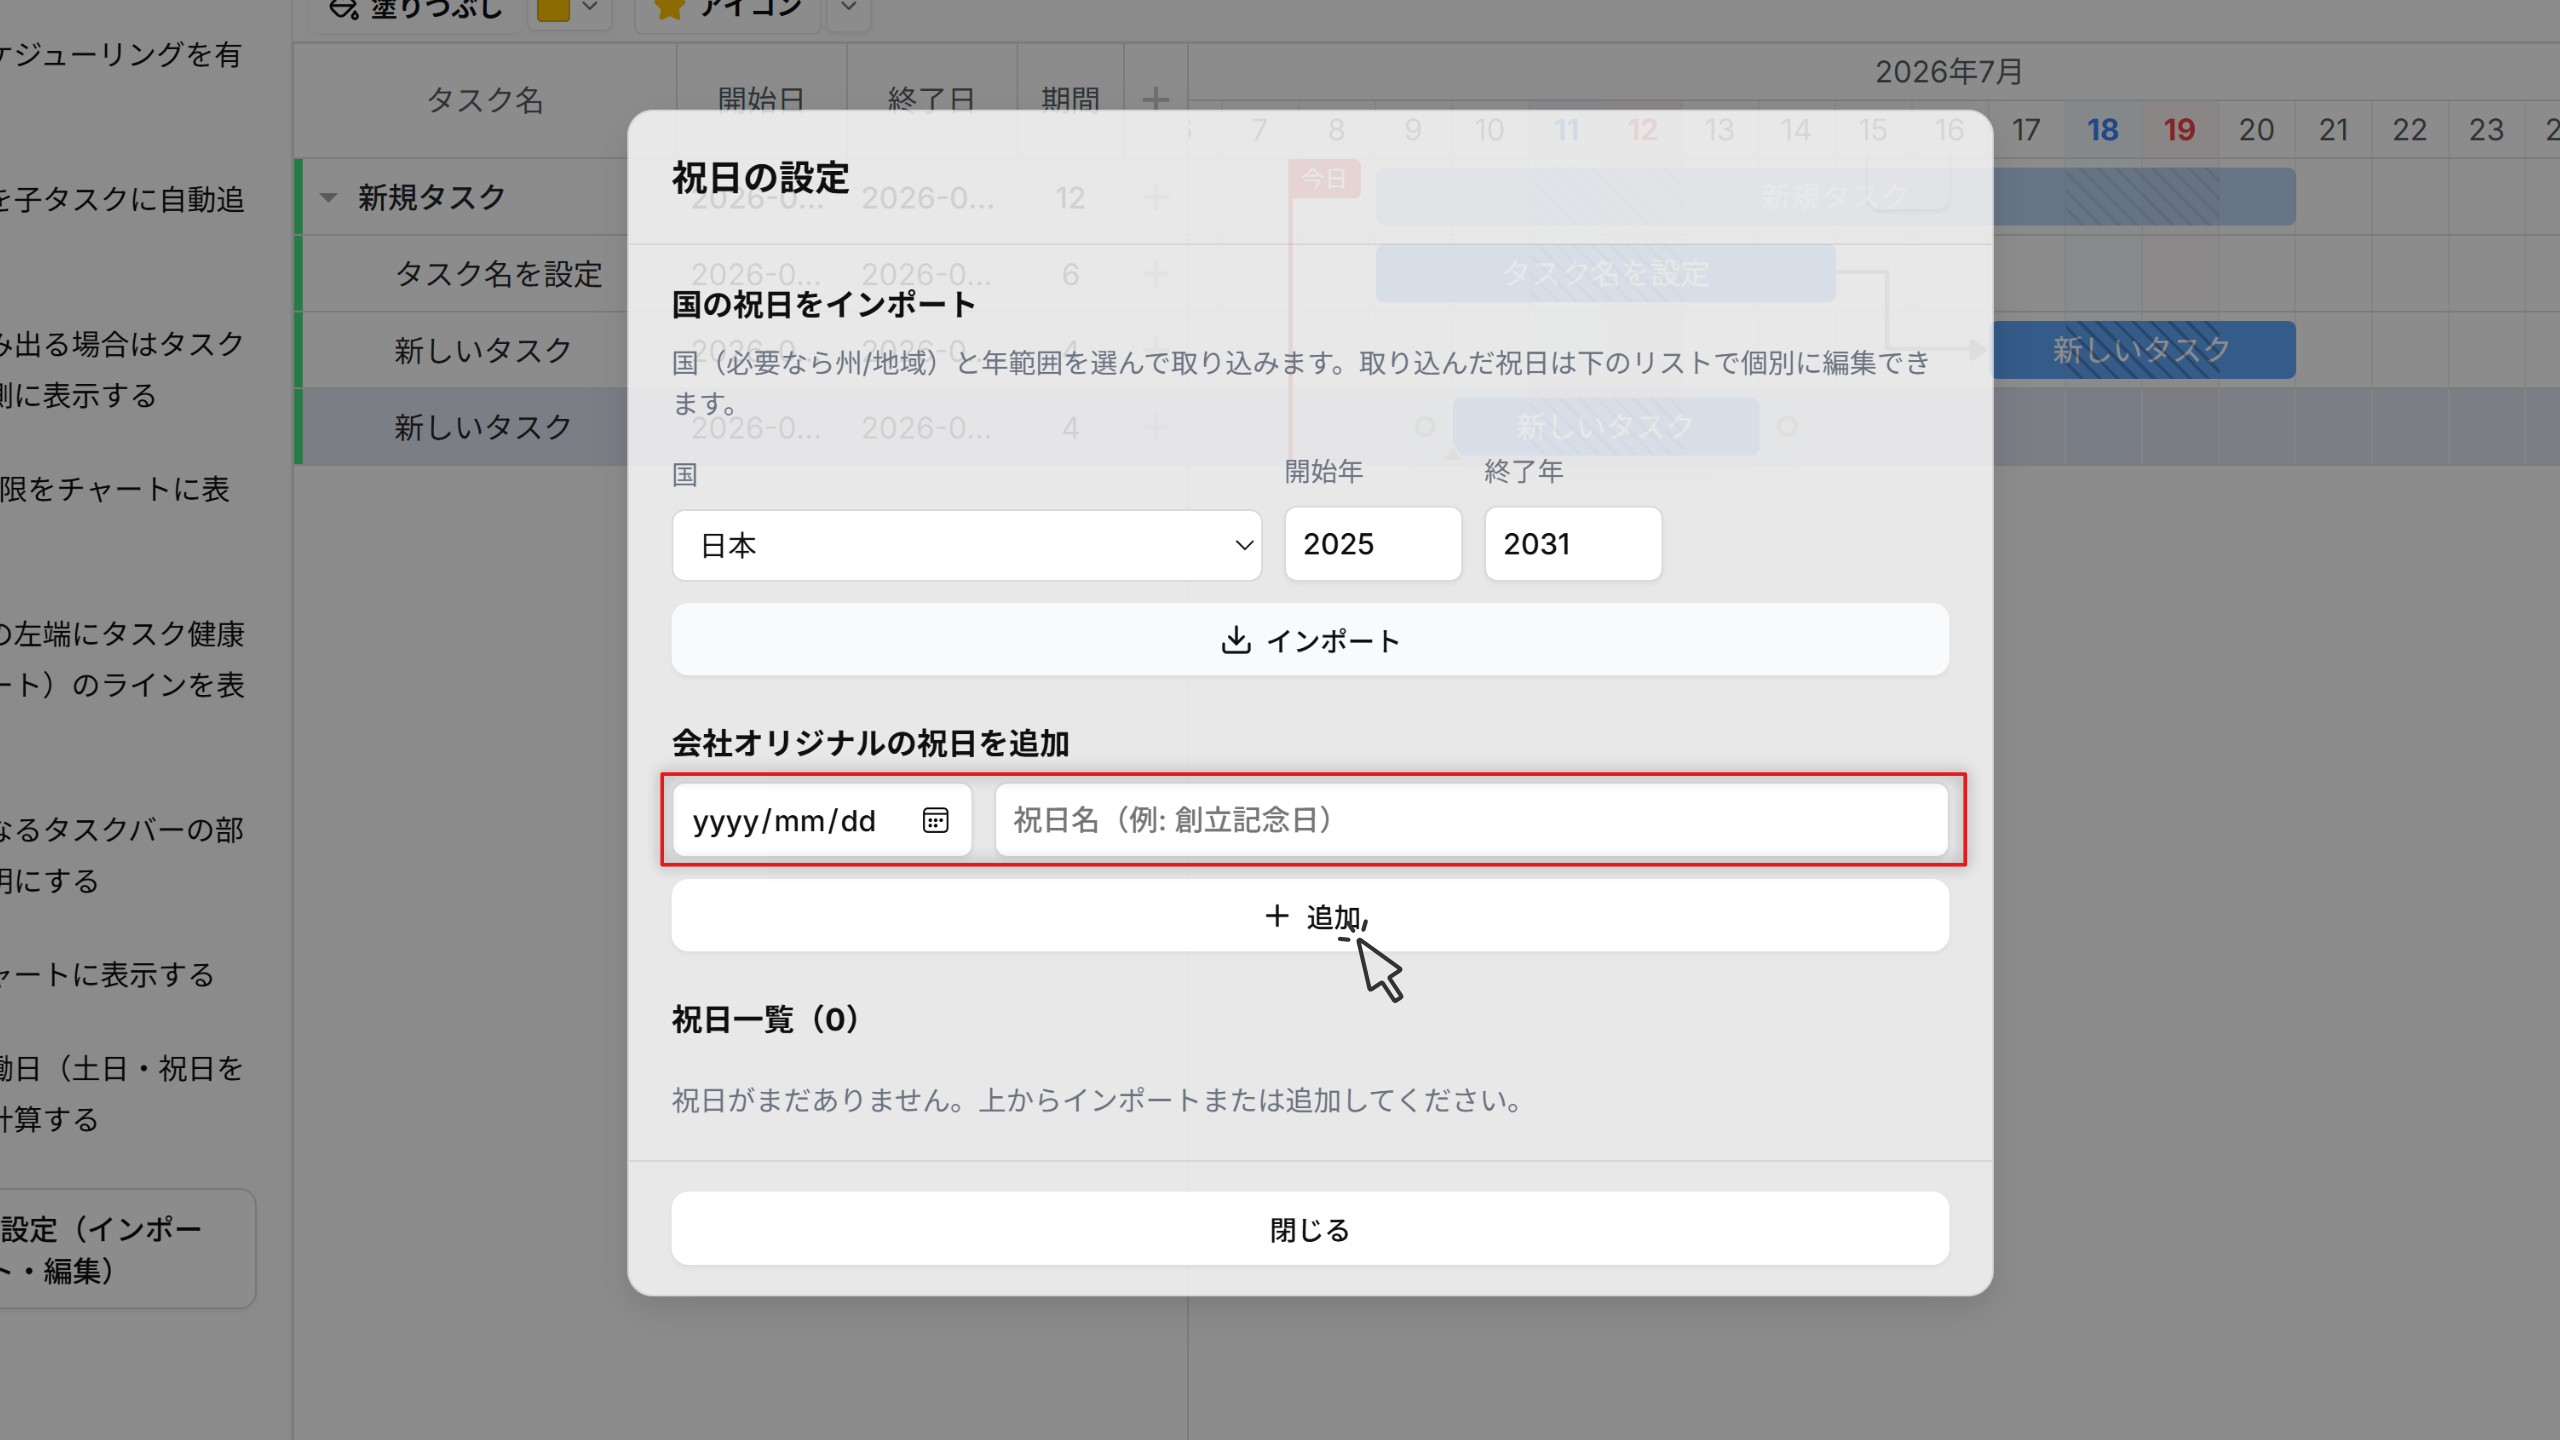The height and width of the screenshot is (1440, 2560).
Task: Select day 21 in the timeline header
Action: tap(2333, 130)
